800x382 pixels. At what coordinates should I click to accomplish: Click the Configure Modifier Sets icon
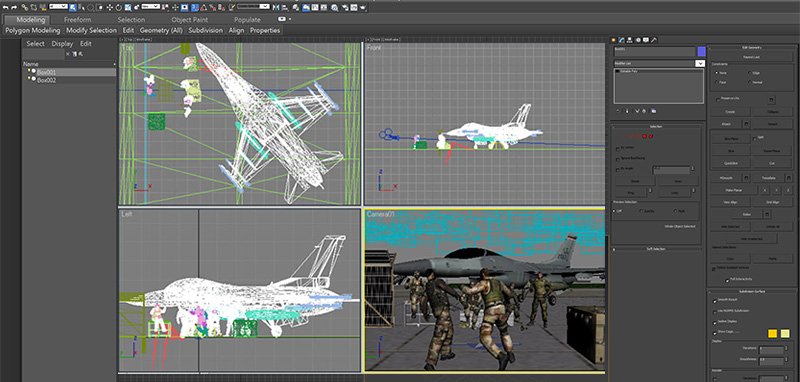654,111
